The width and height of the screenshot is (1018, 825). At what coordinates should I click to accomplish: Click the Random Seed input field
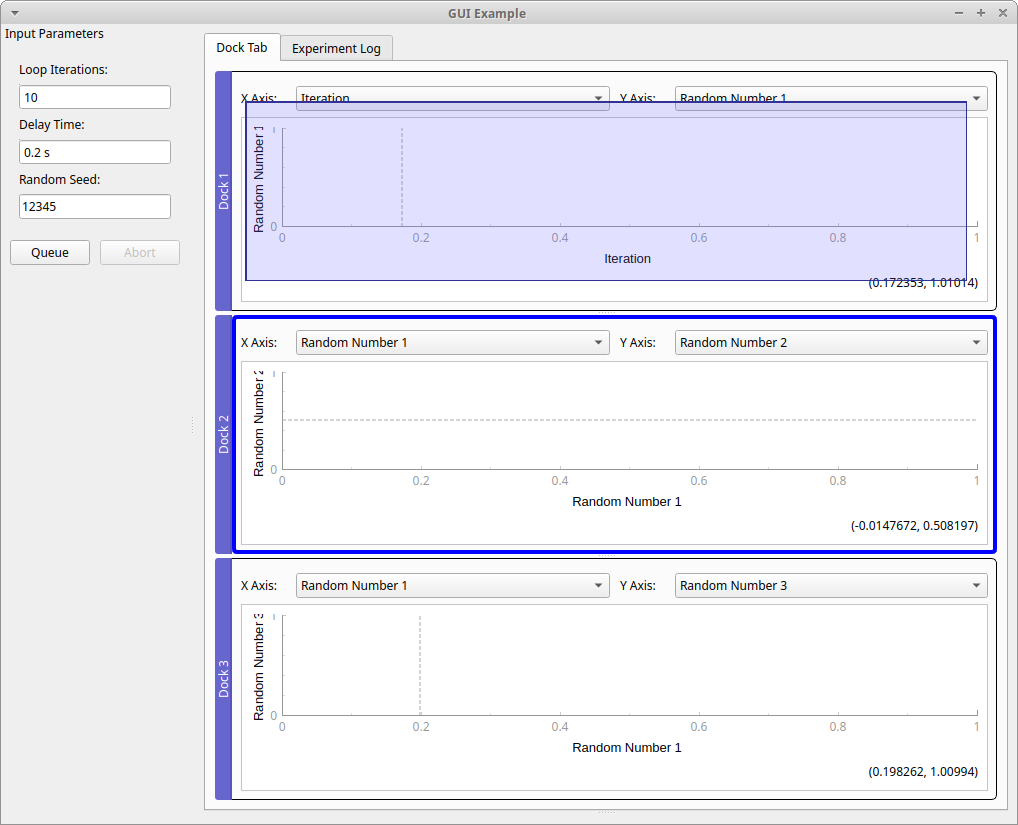click(95, 206)
